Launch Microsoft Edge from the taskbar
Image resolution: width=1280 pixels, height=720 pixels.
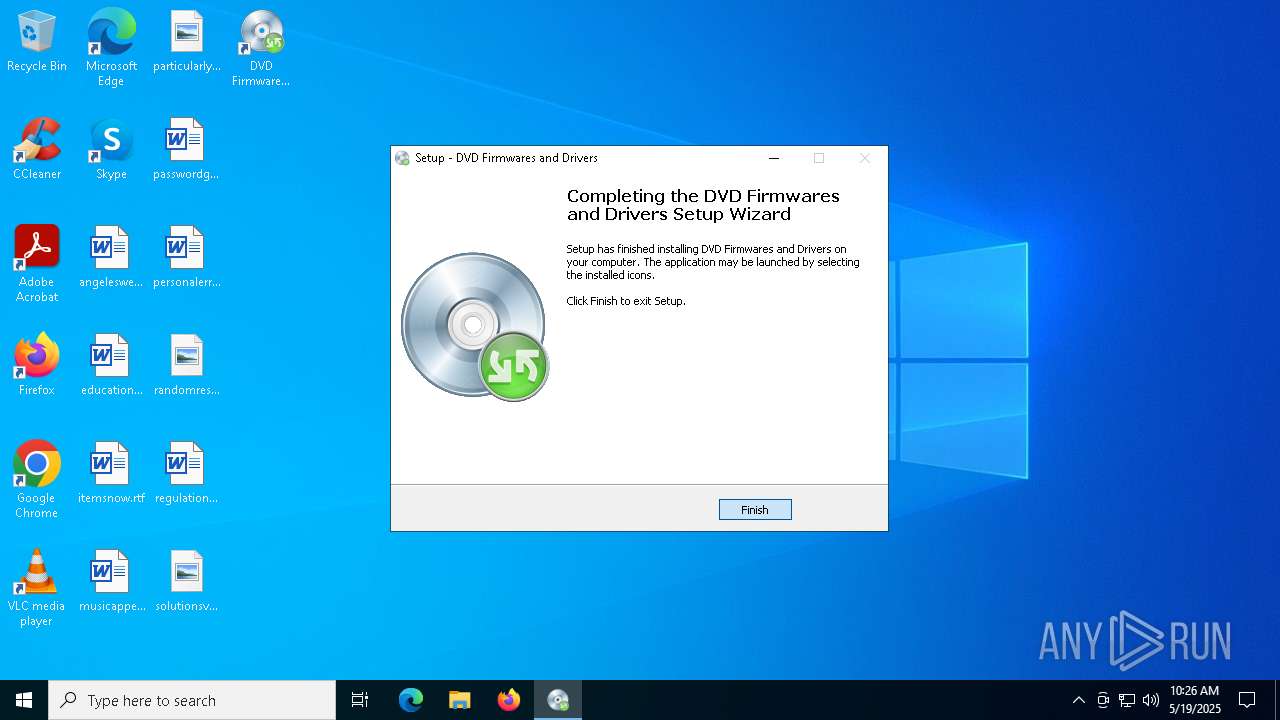(411, 700)
